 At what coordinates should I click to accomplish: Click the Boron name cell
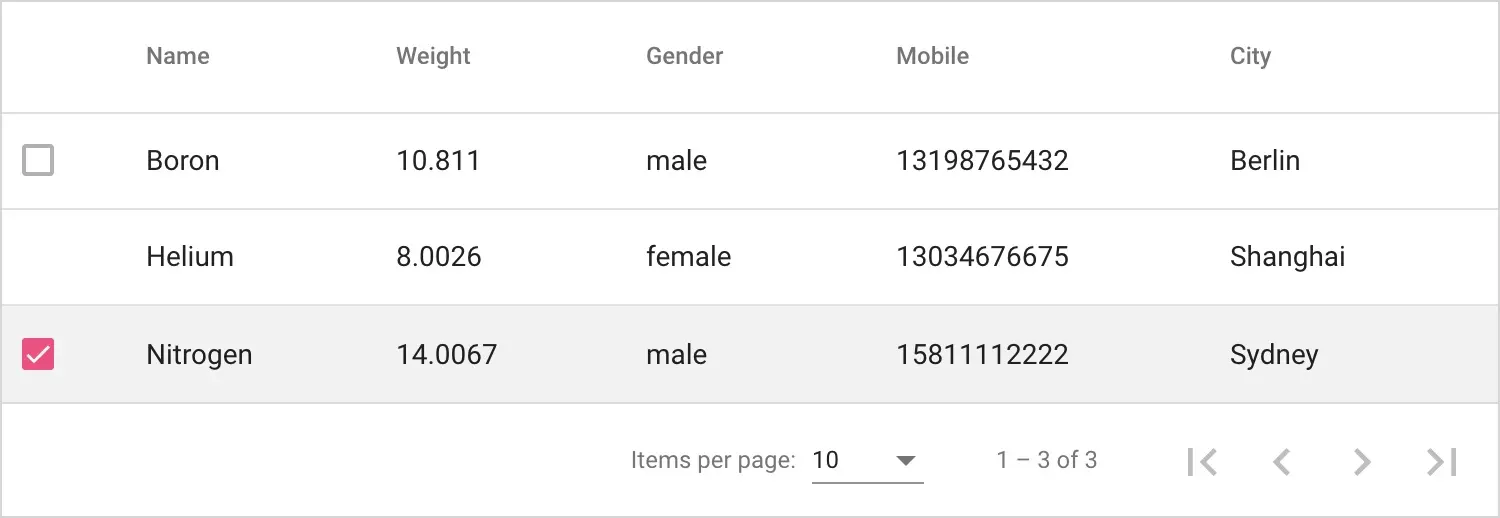183,161
